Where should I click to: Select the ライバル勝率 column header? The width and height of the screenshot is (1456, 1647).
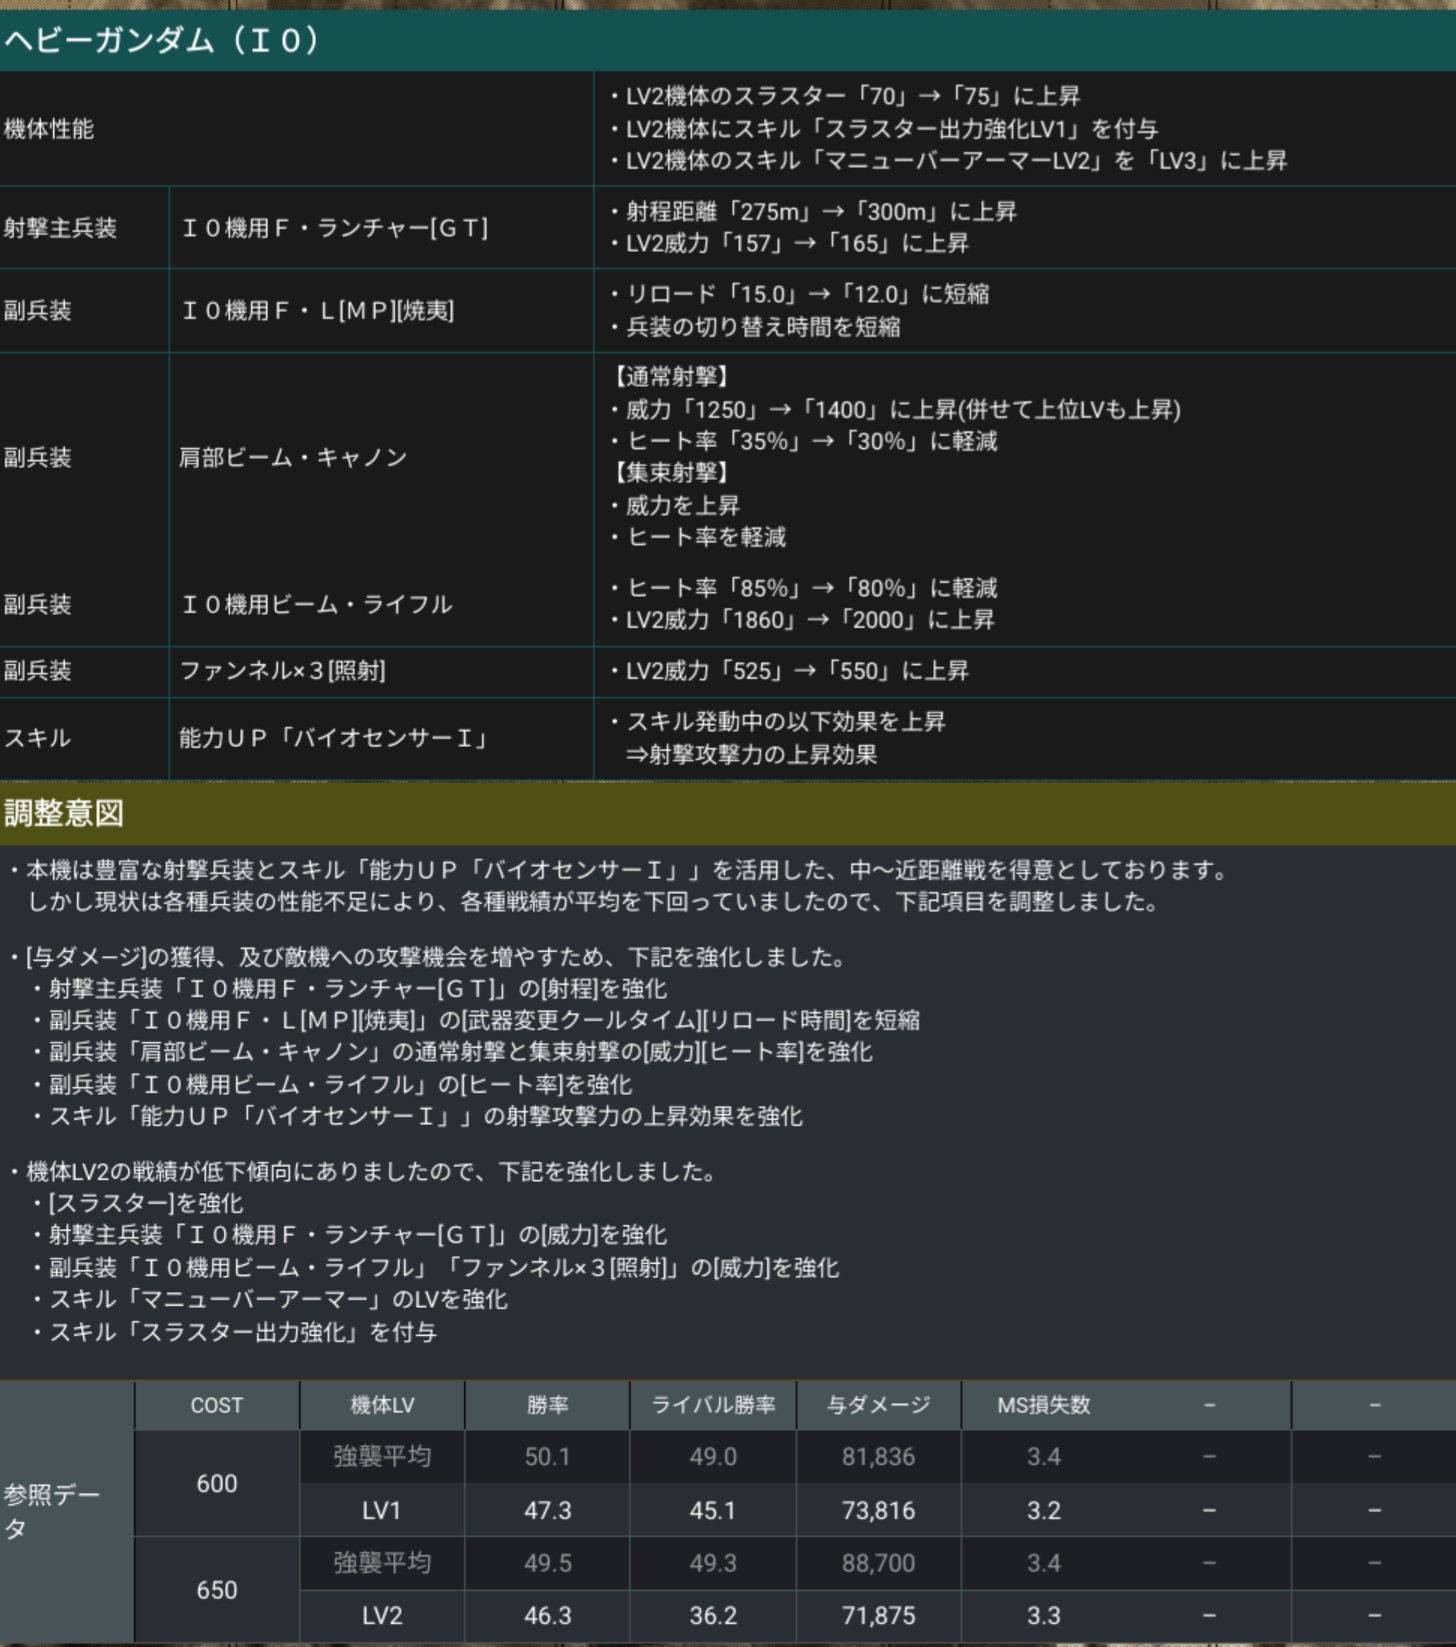(x=713, y=1406)
